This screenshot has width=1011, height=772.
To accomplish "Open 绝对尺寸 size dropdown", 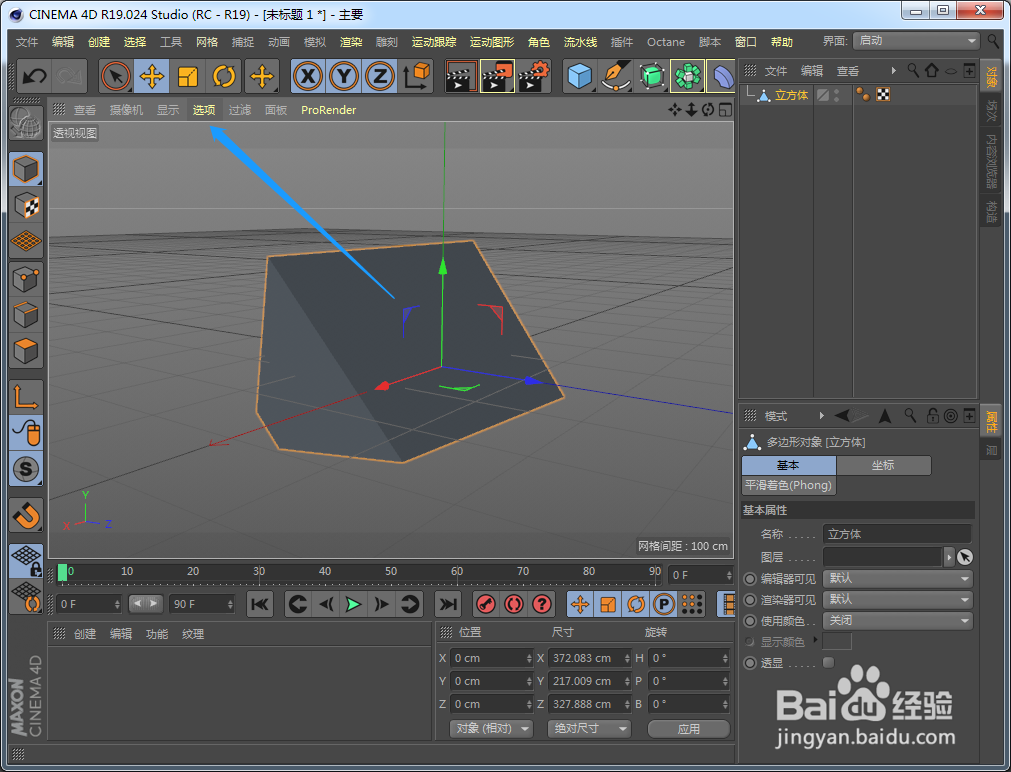I will [589, 729].
